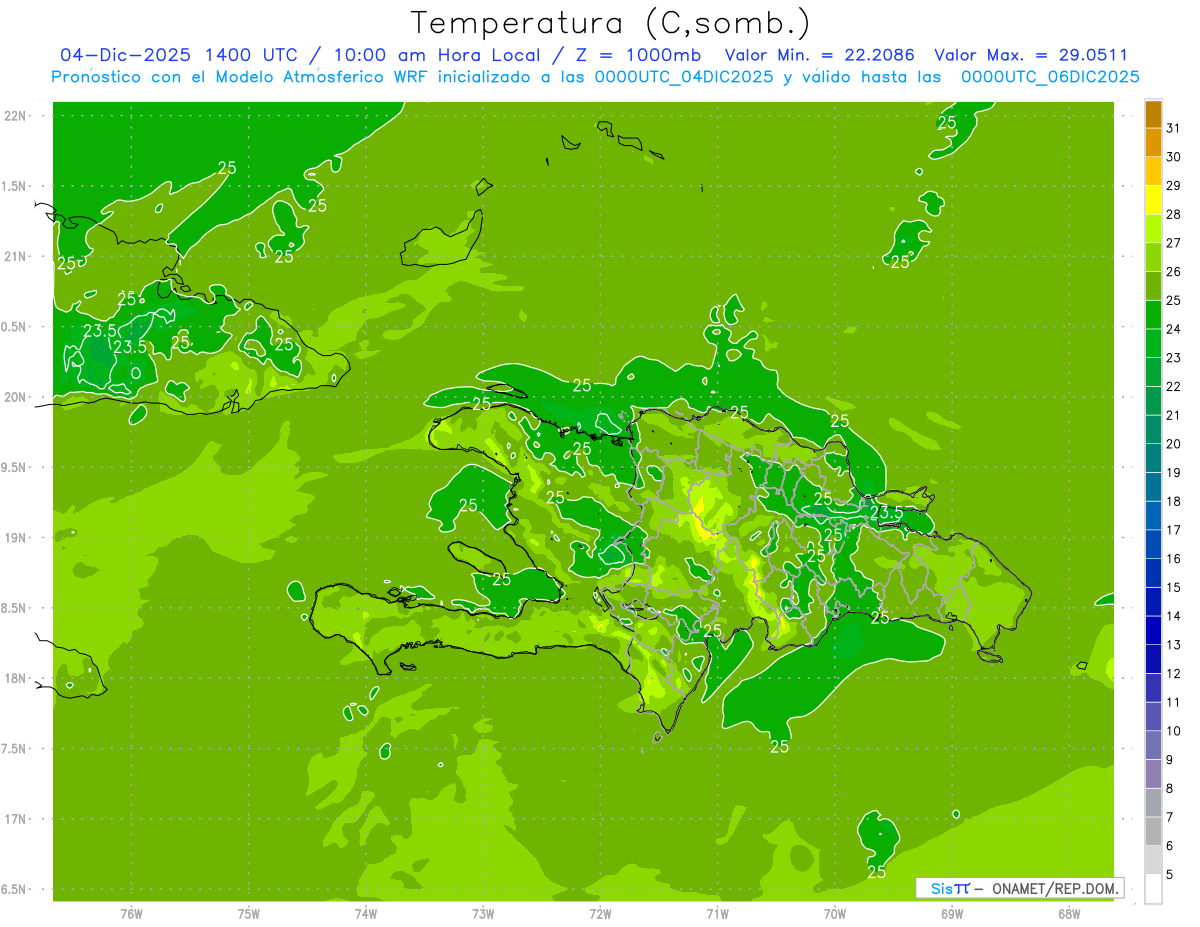Screen dimensions: 1200x927
Task: Click the '71W' longitude axis label
Action: [x=717, y=913]
